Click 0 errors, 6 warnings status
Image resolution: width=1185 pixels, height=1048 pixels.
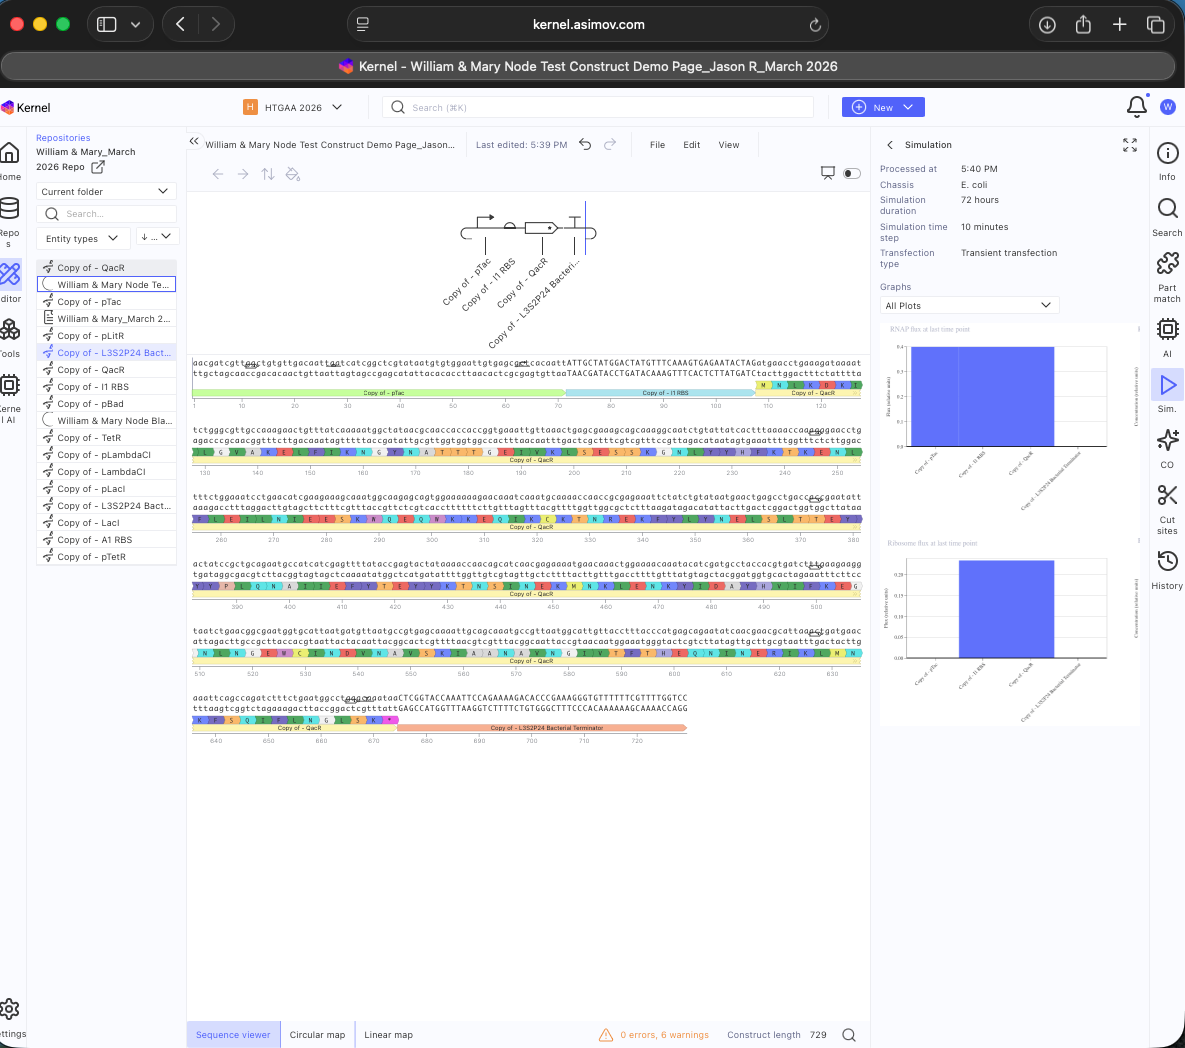pos(664,1035)
